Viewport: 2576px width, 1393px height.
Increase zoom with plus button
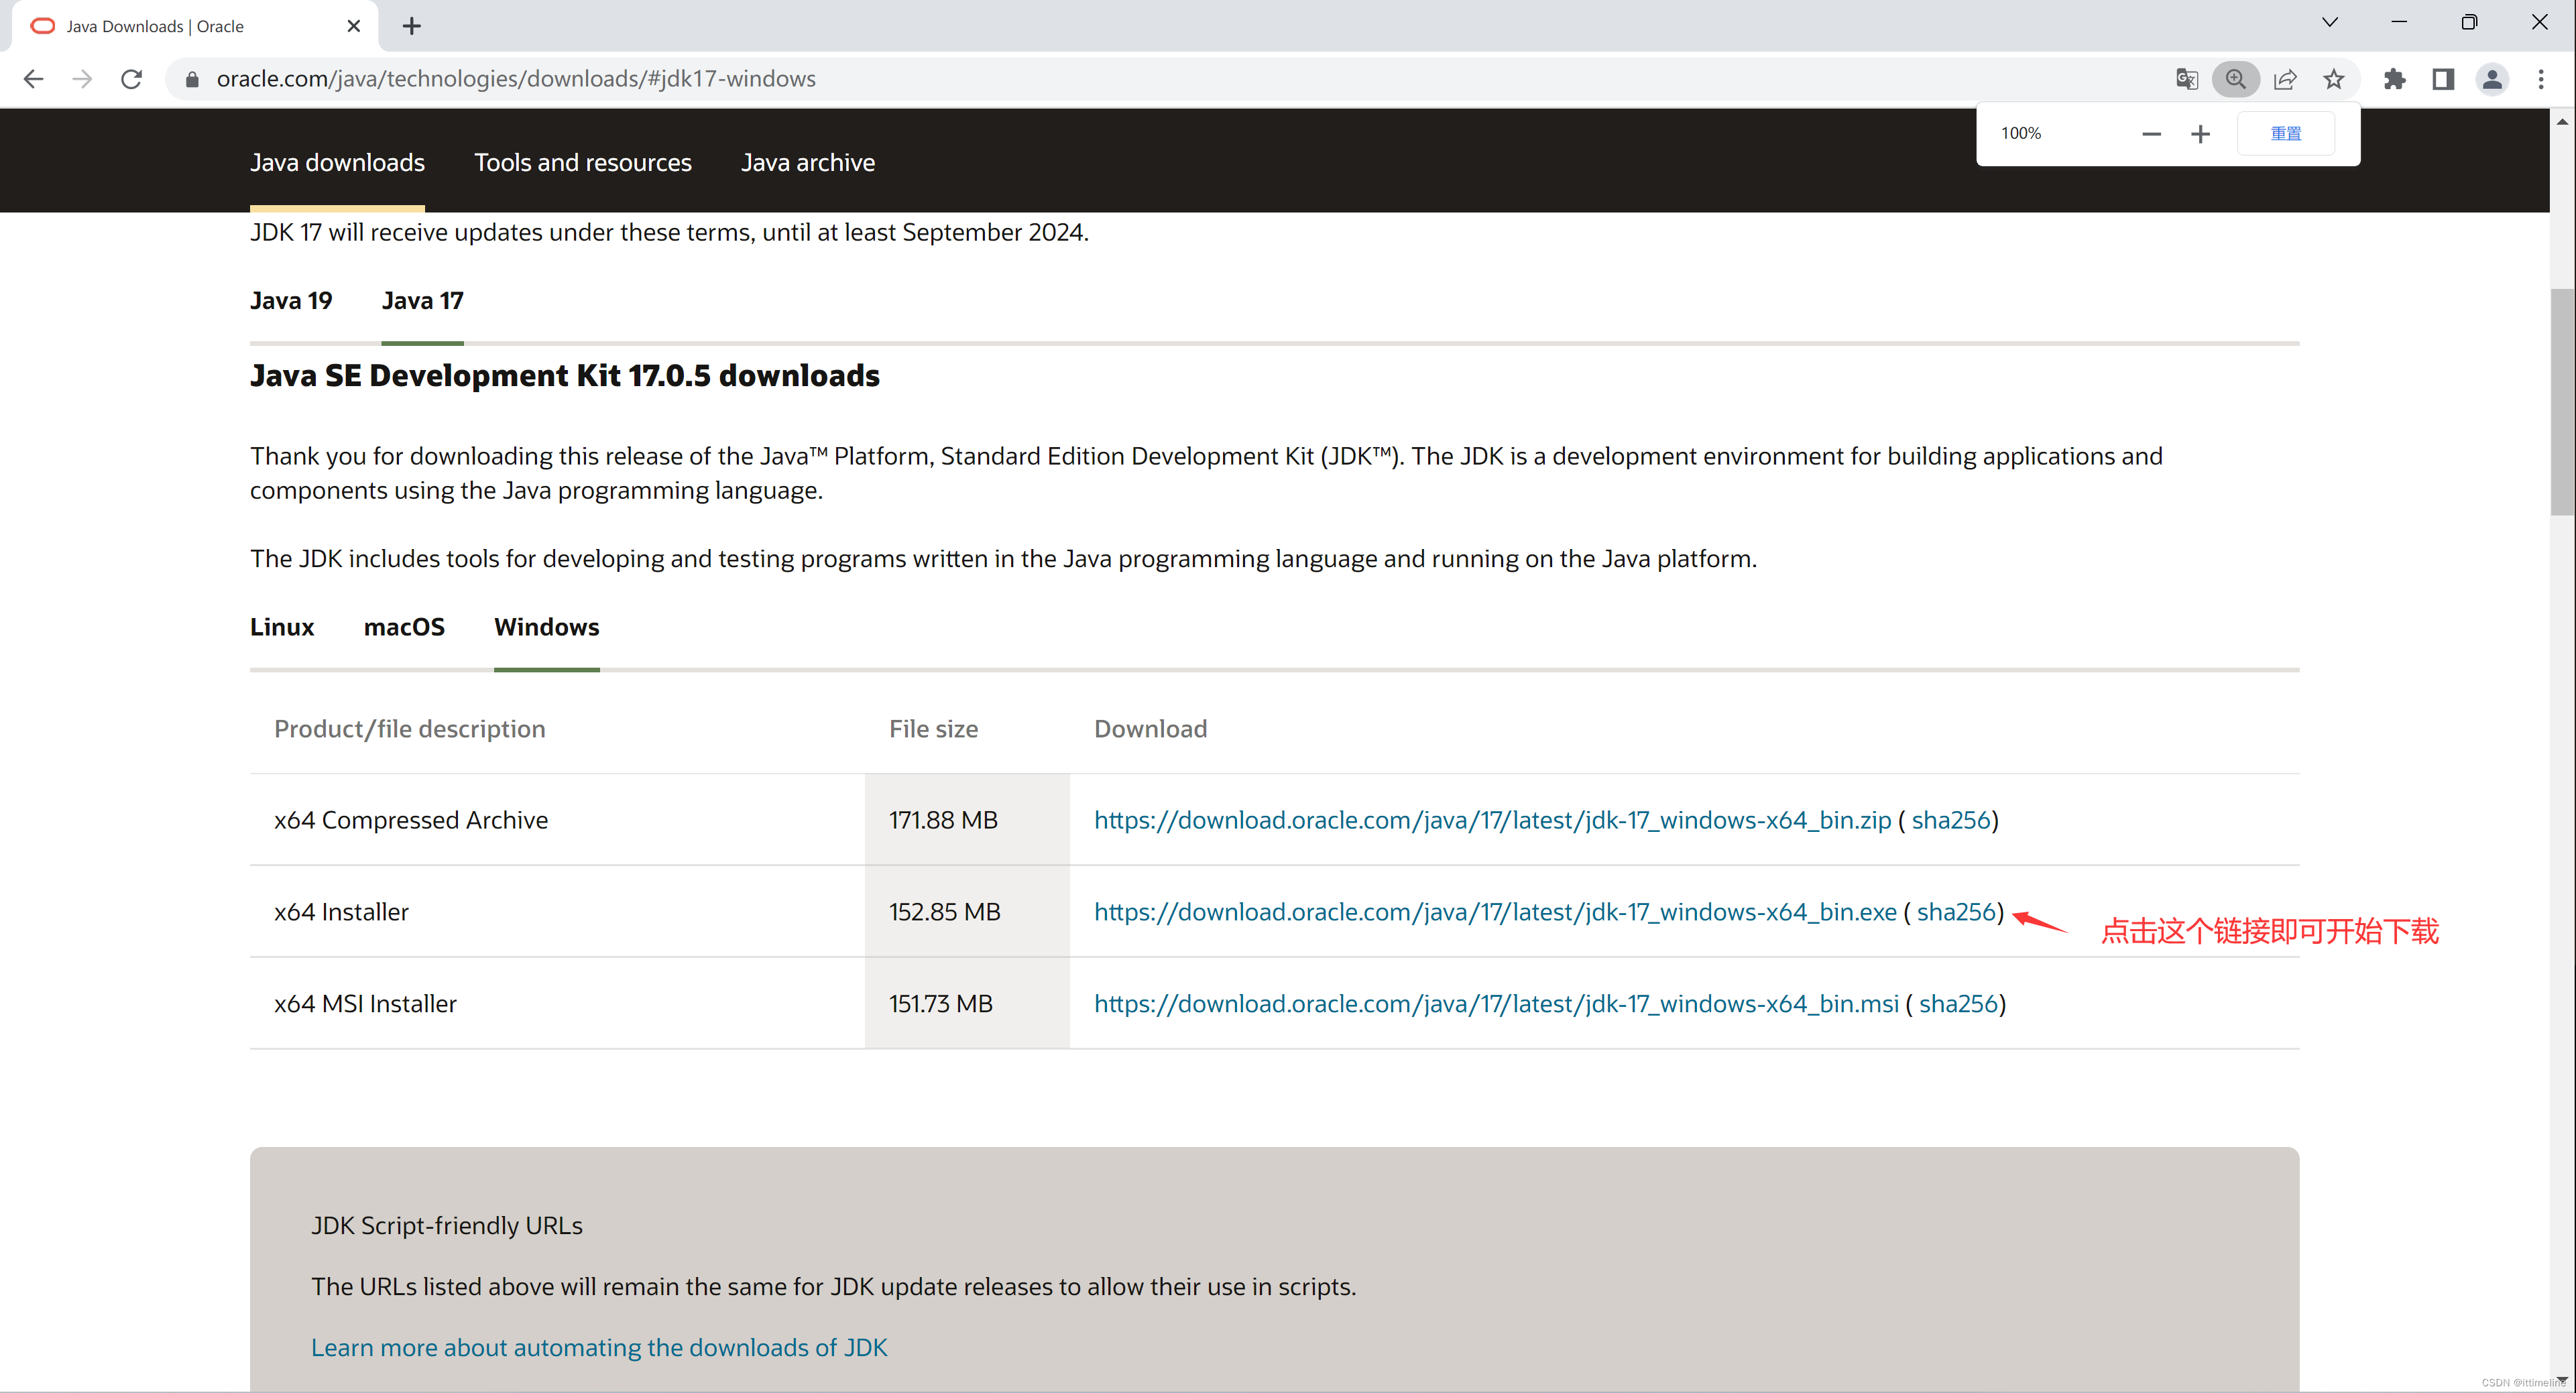2200,134
